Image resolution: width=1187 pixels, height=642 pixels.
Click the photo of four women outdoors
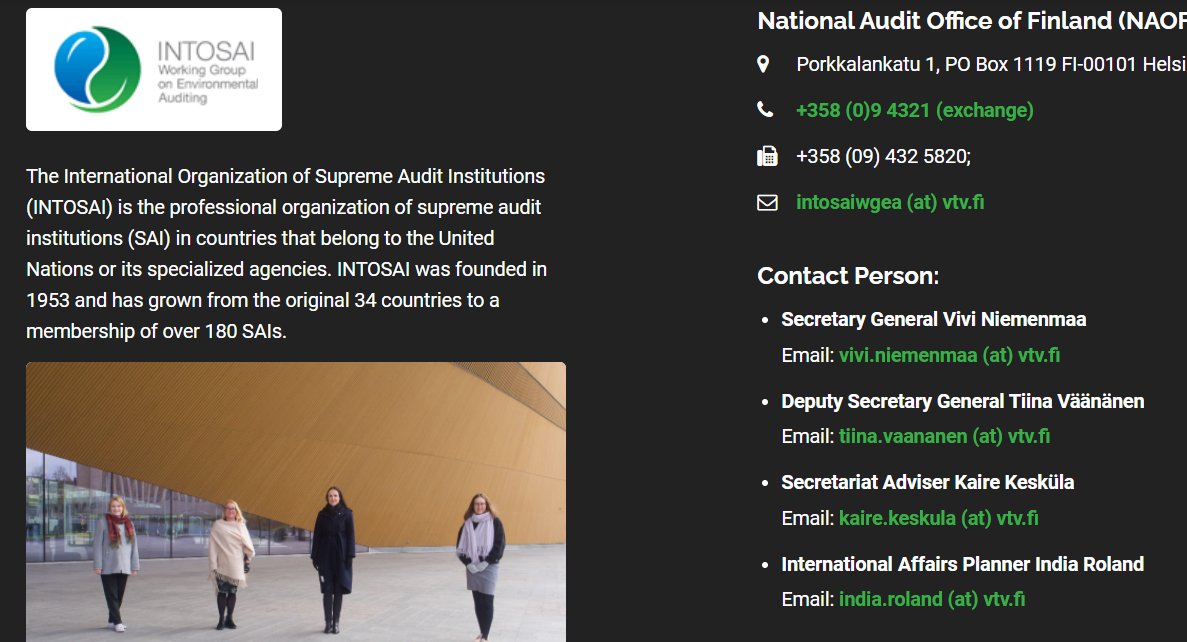[x=296, y=502]
